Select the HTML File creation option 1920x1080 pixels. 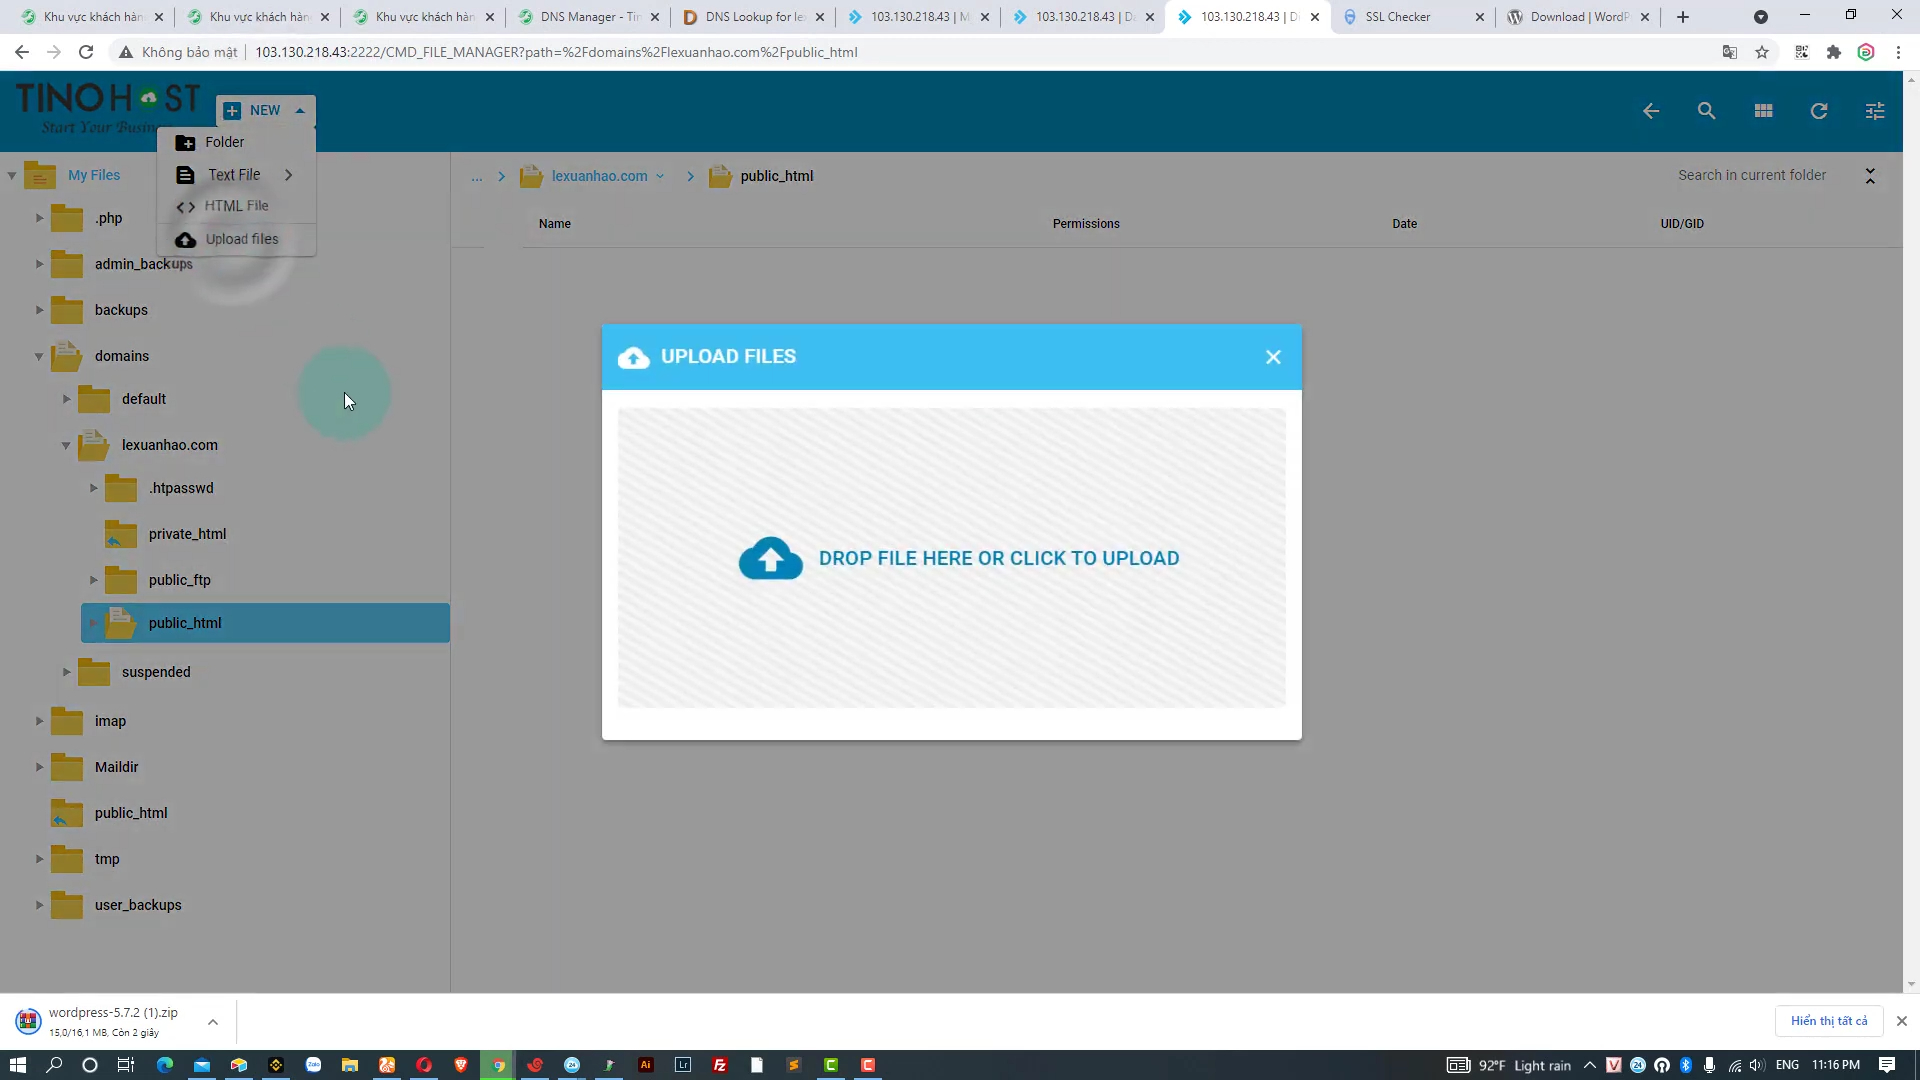(x=236, y=206)
